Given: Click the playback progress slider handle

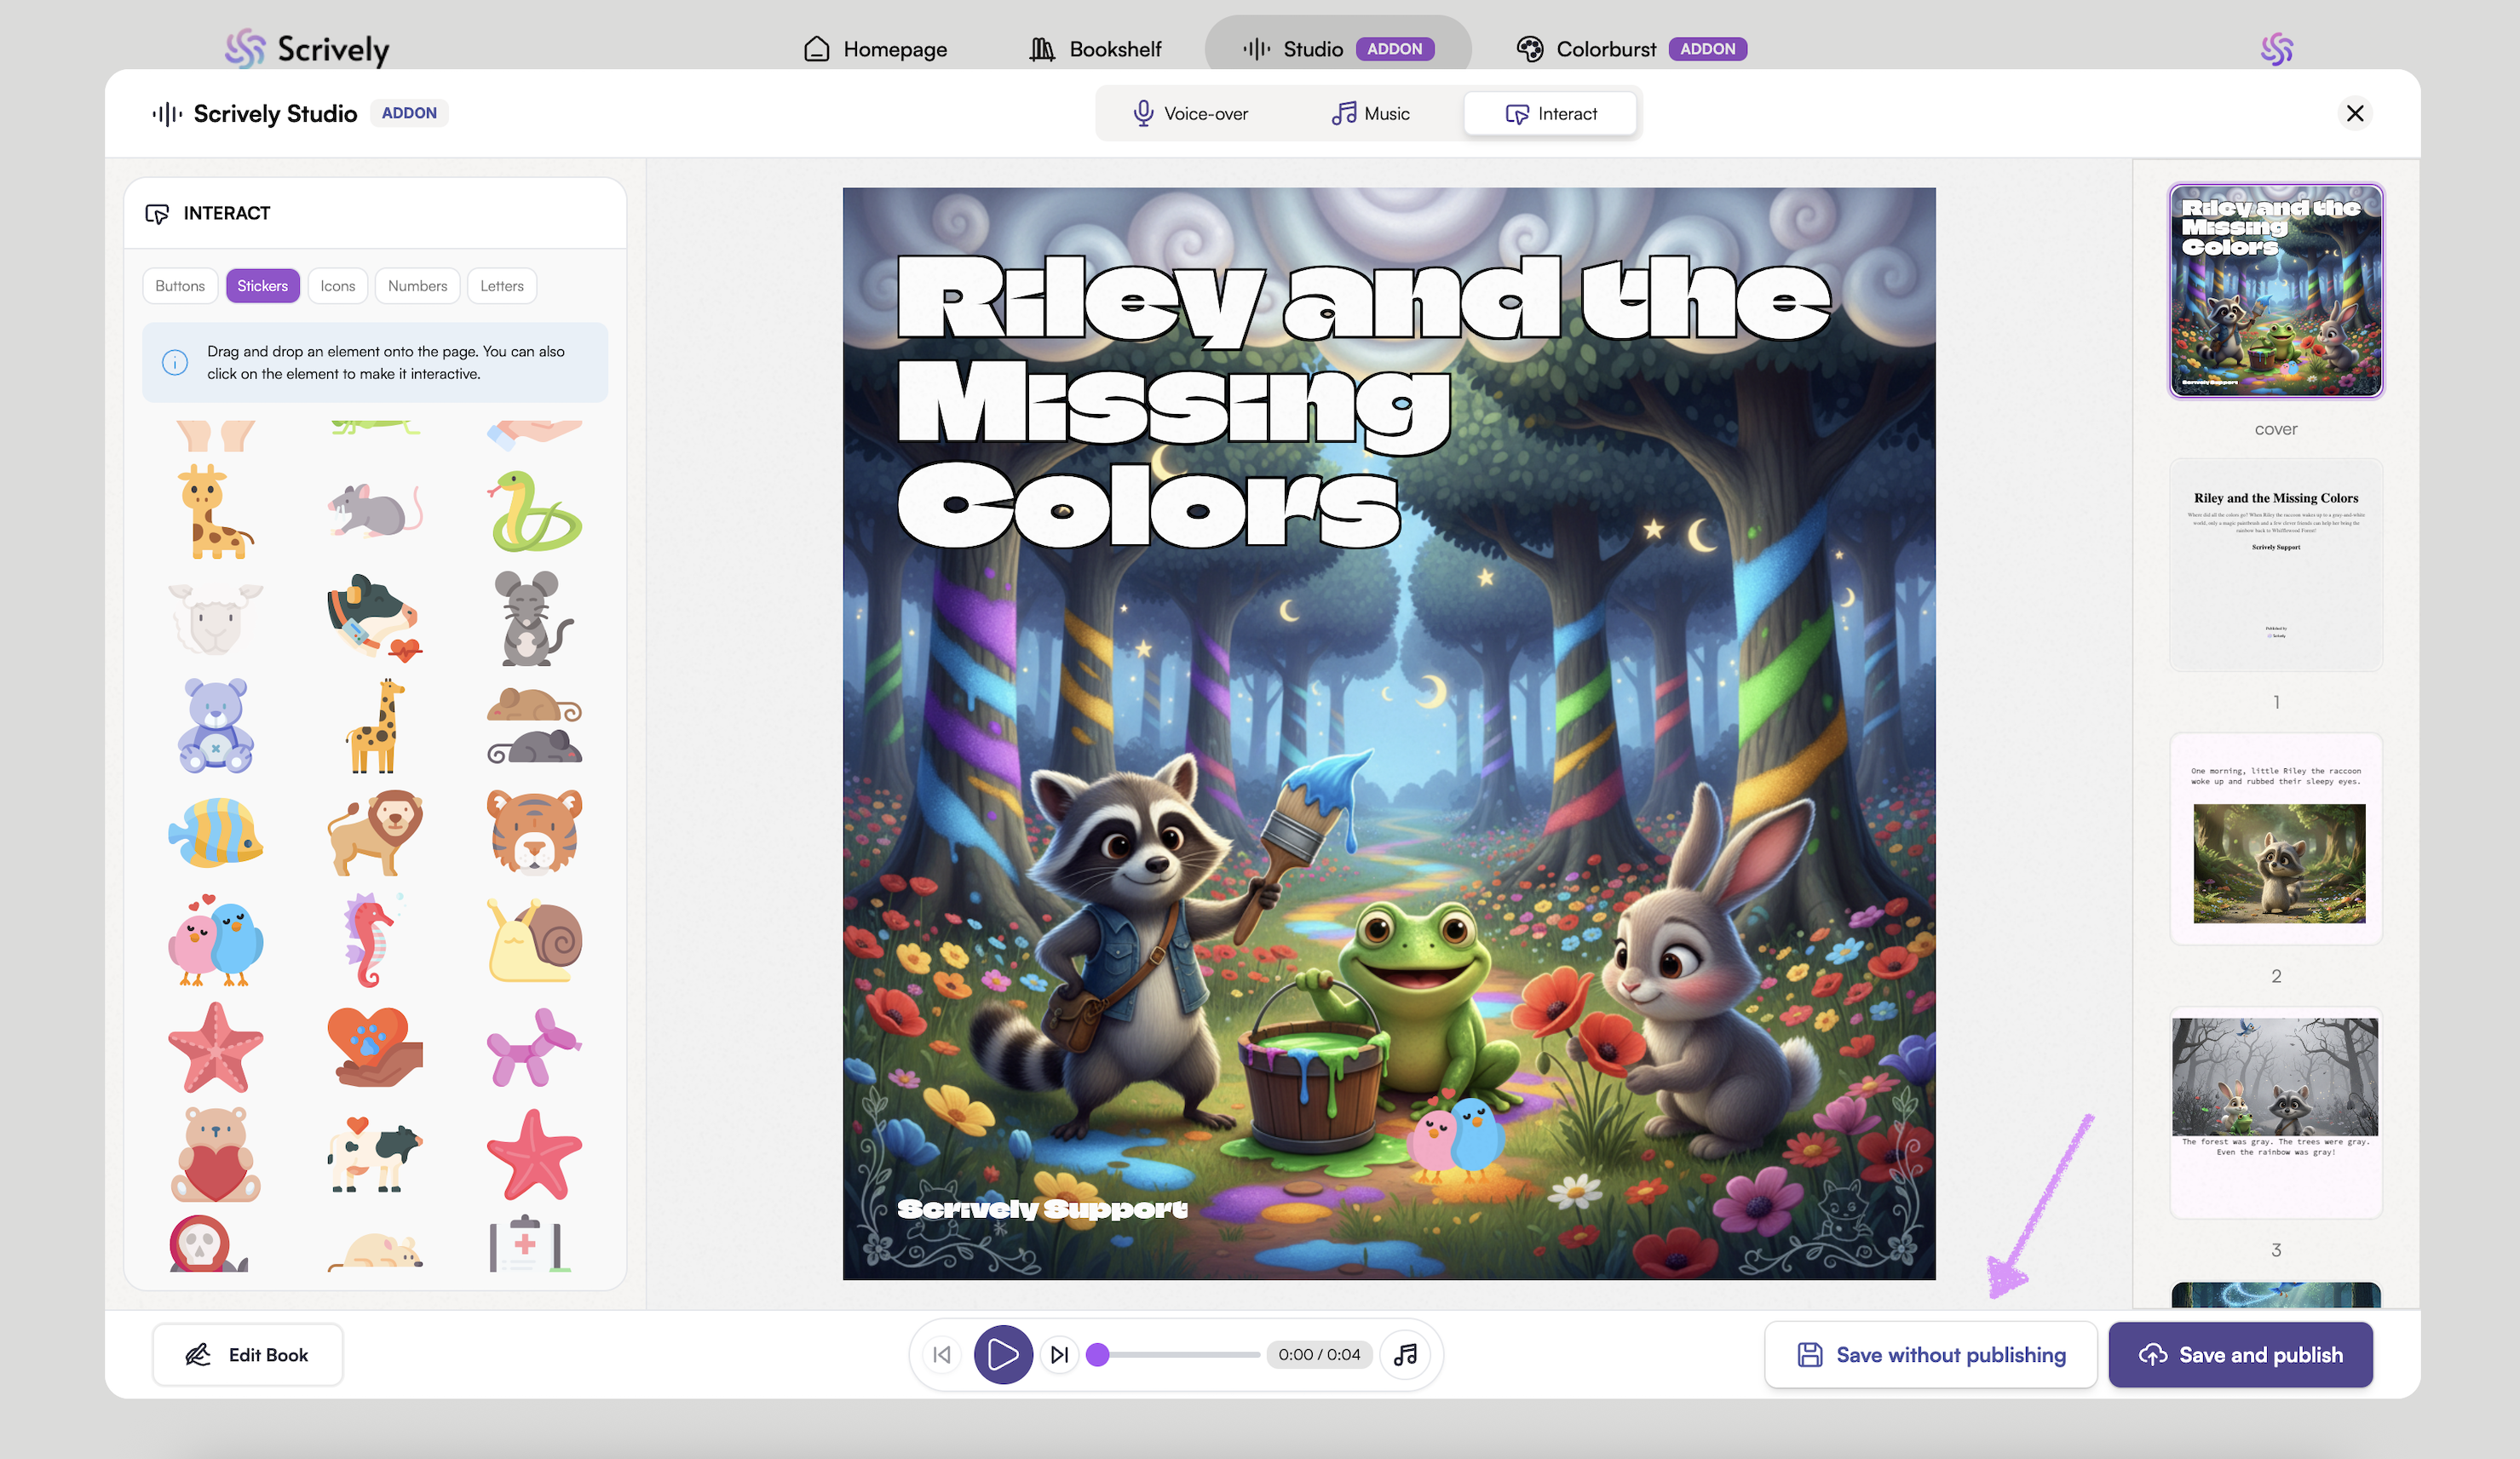Looking at the screenshot, I should [x=1097, y=1354].
